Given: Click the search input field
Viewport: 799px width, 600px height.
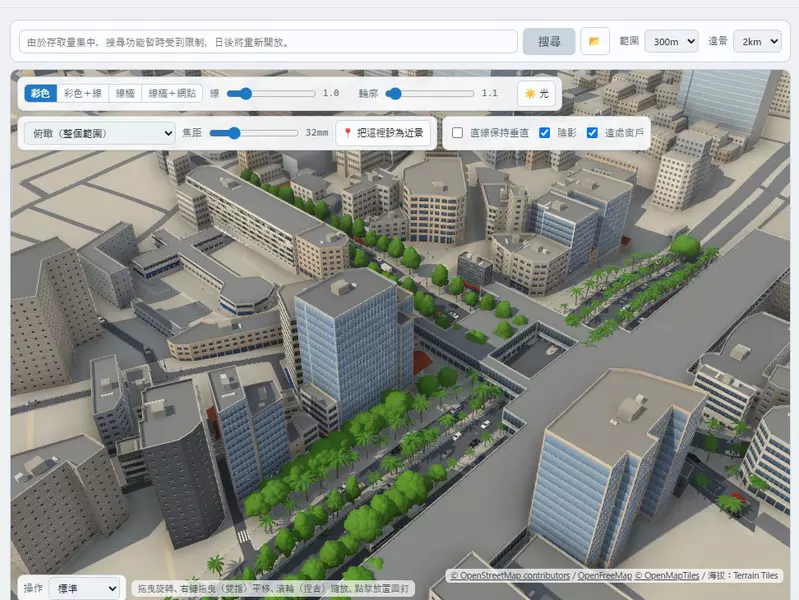Looking at the screenshot, I should 268,42.
